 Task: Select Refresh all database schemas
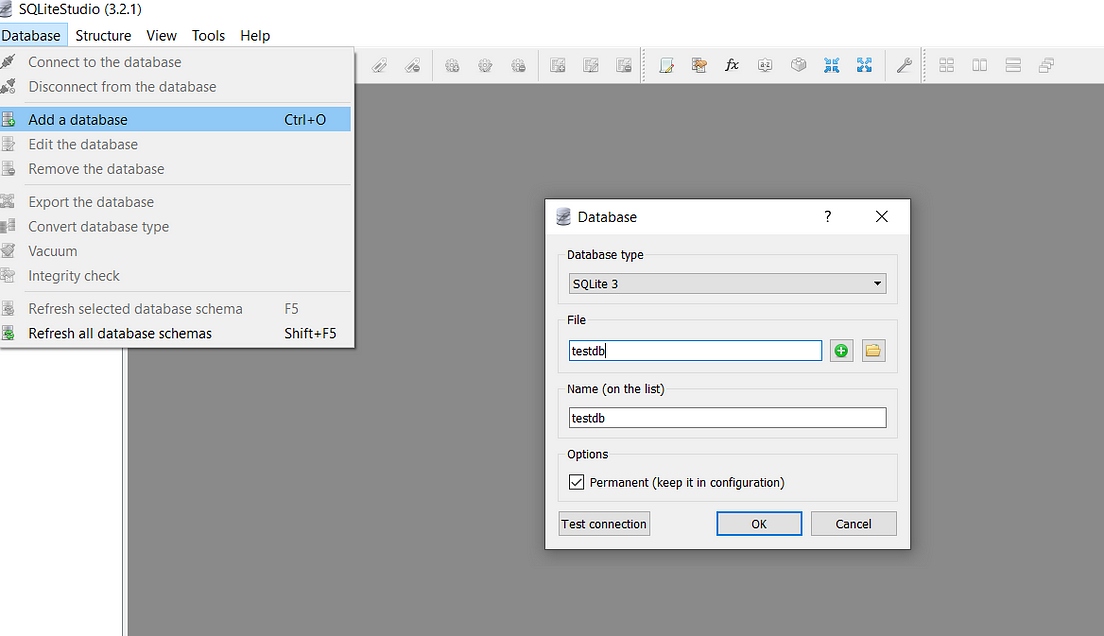175,334
